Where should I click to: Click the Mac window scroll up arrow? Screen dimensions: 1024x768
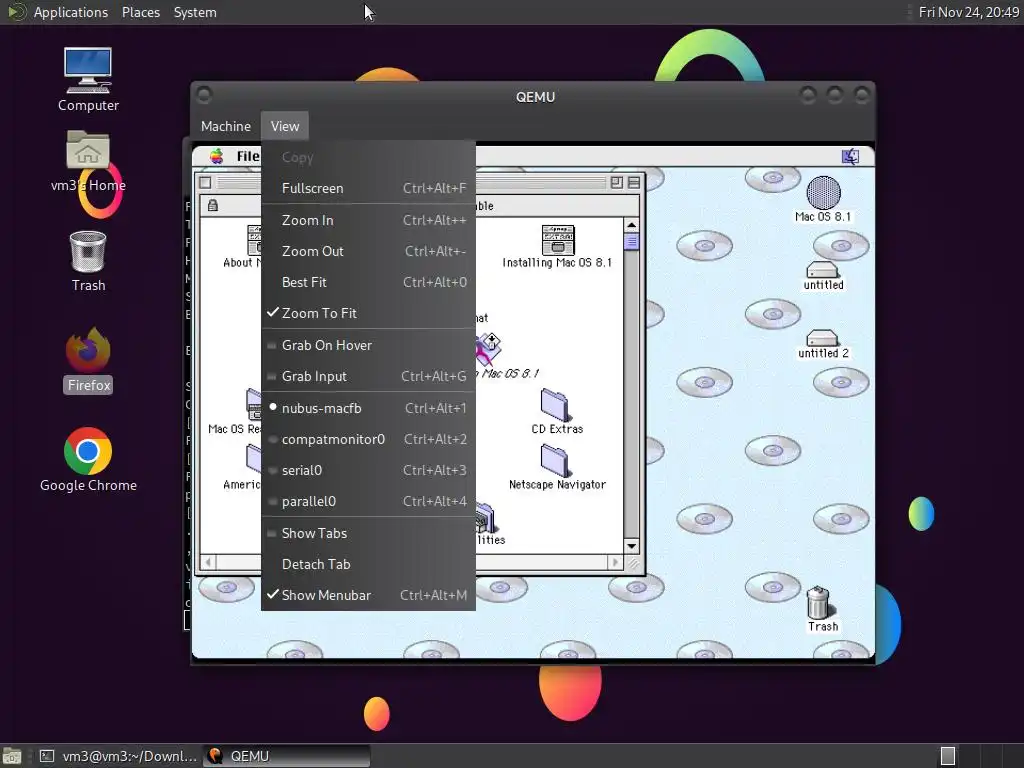coord(631,225)
